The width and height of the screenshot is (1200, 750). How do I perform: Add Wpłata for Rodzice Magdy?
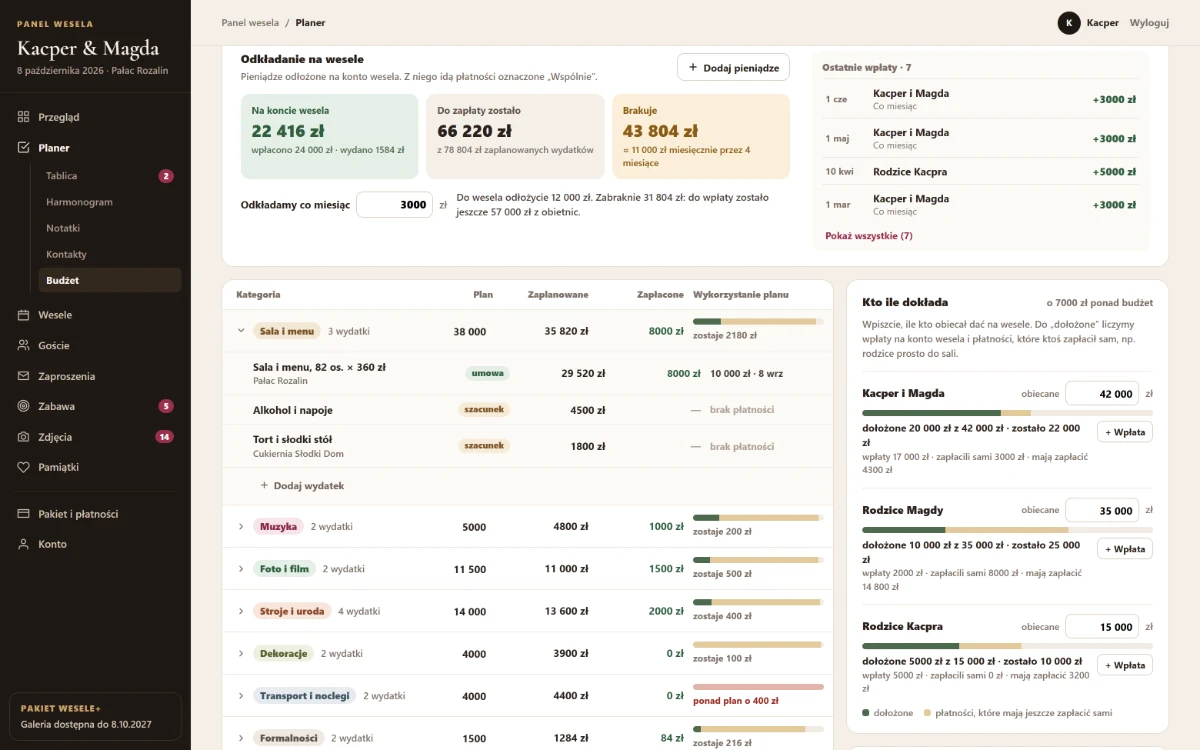pos(1124,549)
